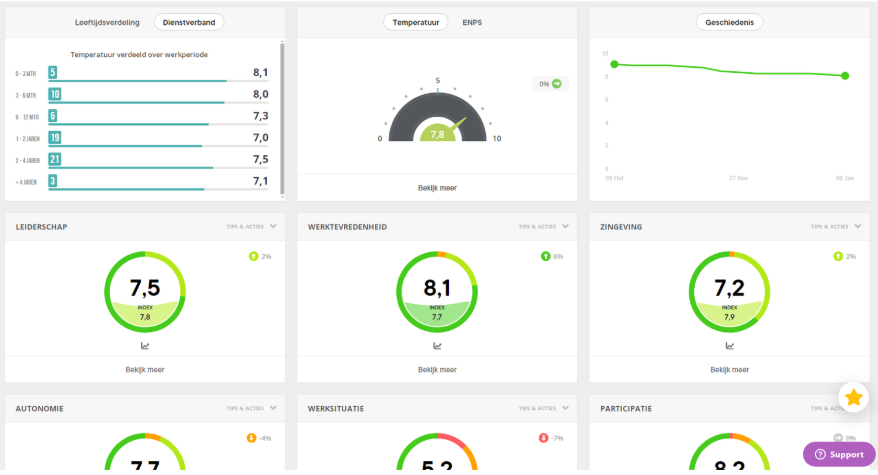Image resolution: width=878 pixels, height=475 pixels.
Task: Click the red down arrow in Werksituatie card
Action: (x=543, y=438)
